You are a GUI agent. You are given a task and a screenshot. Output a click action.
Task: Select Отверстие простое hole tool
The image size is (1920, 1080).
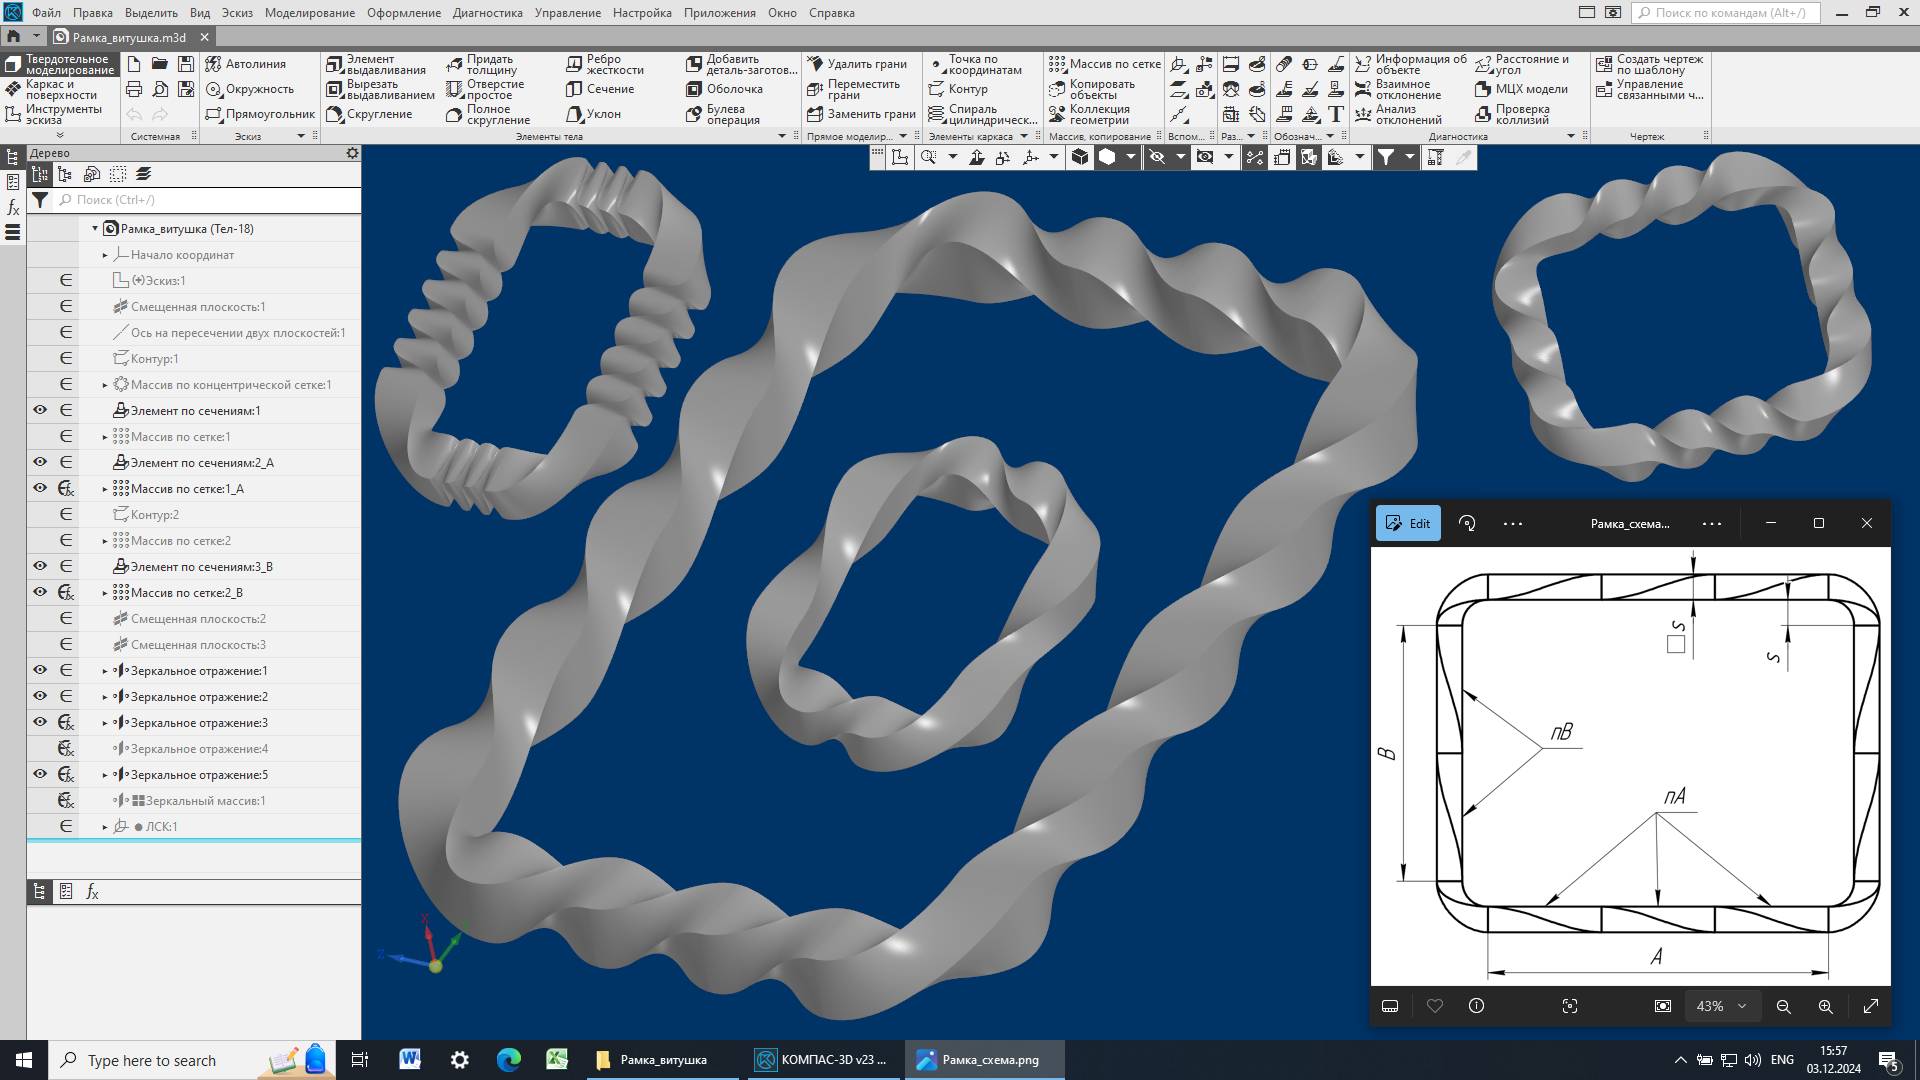point(485,89)
